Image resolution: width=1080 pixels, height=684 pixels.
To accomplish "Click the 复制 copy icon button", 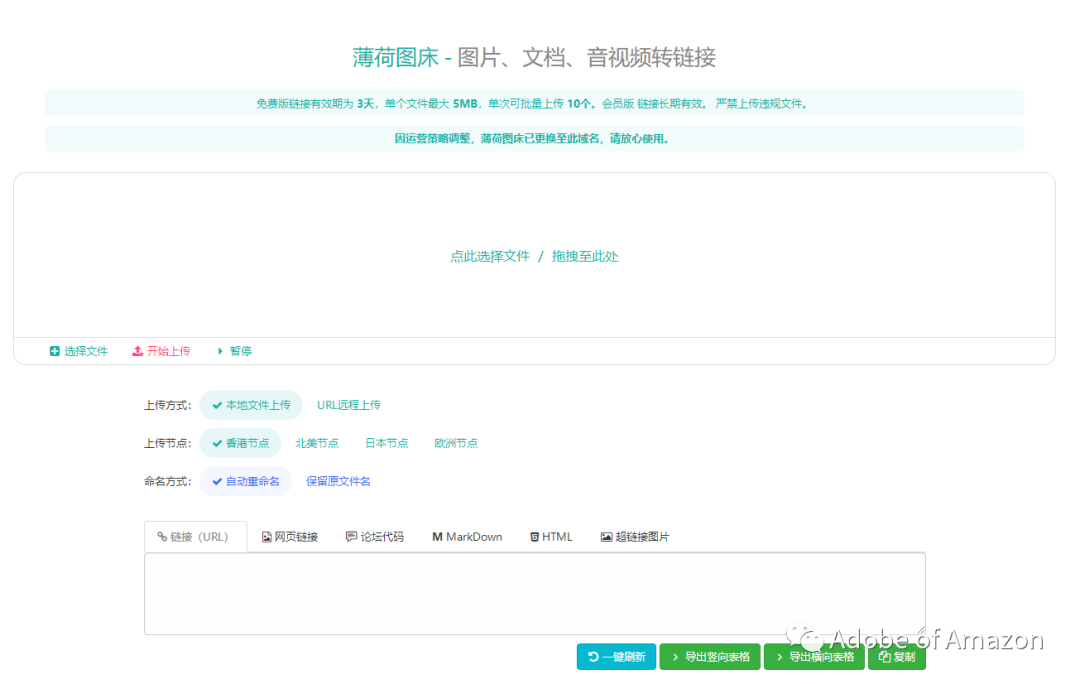I will pos(881,657).
